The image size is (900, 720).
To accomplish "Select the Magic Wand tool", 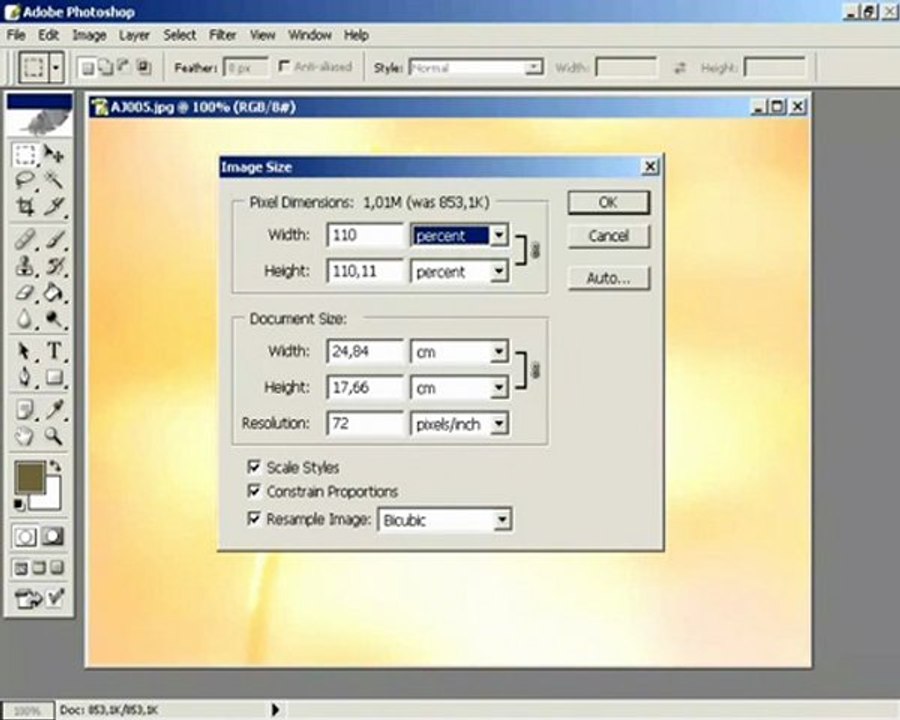I will [55, 180].
